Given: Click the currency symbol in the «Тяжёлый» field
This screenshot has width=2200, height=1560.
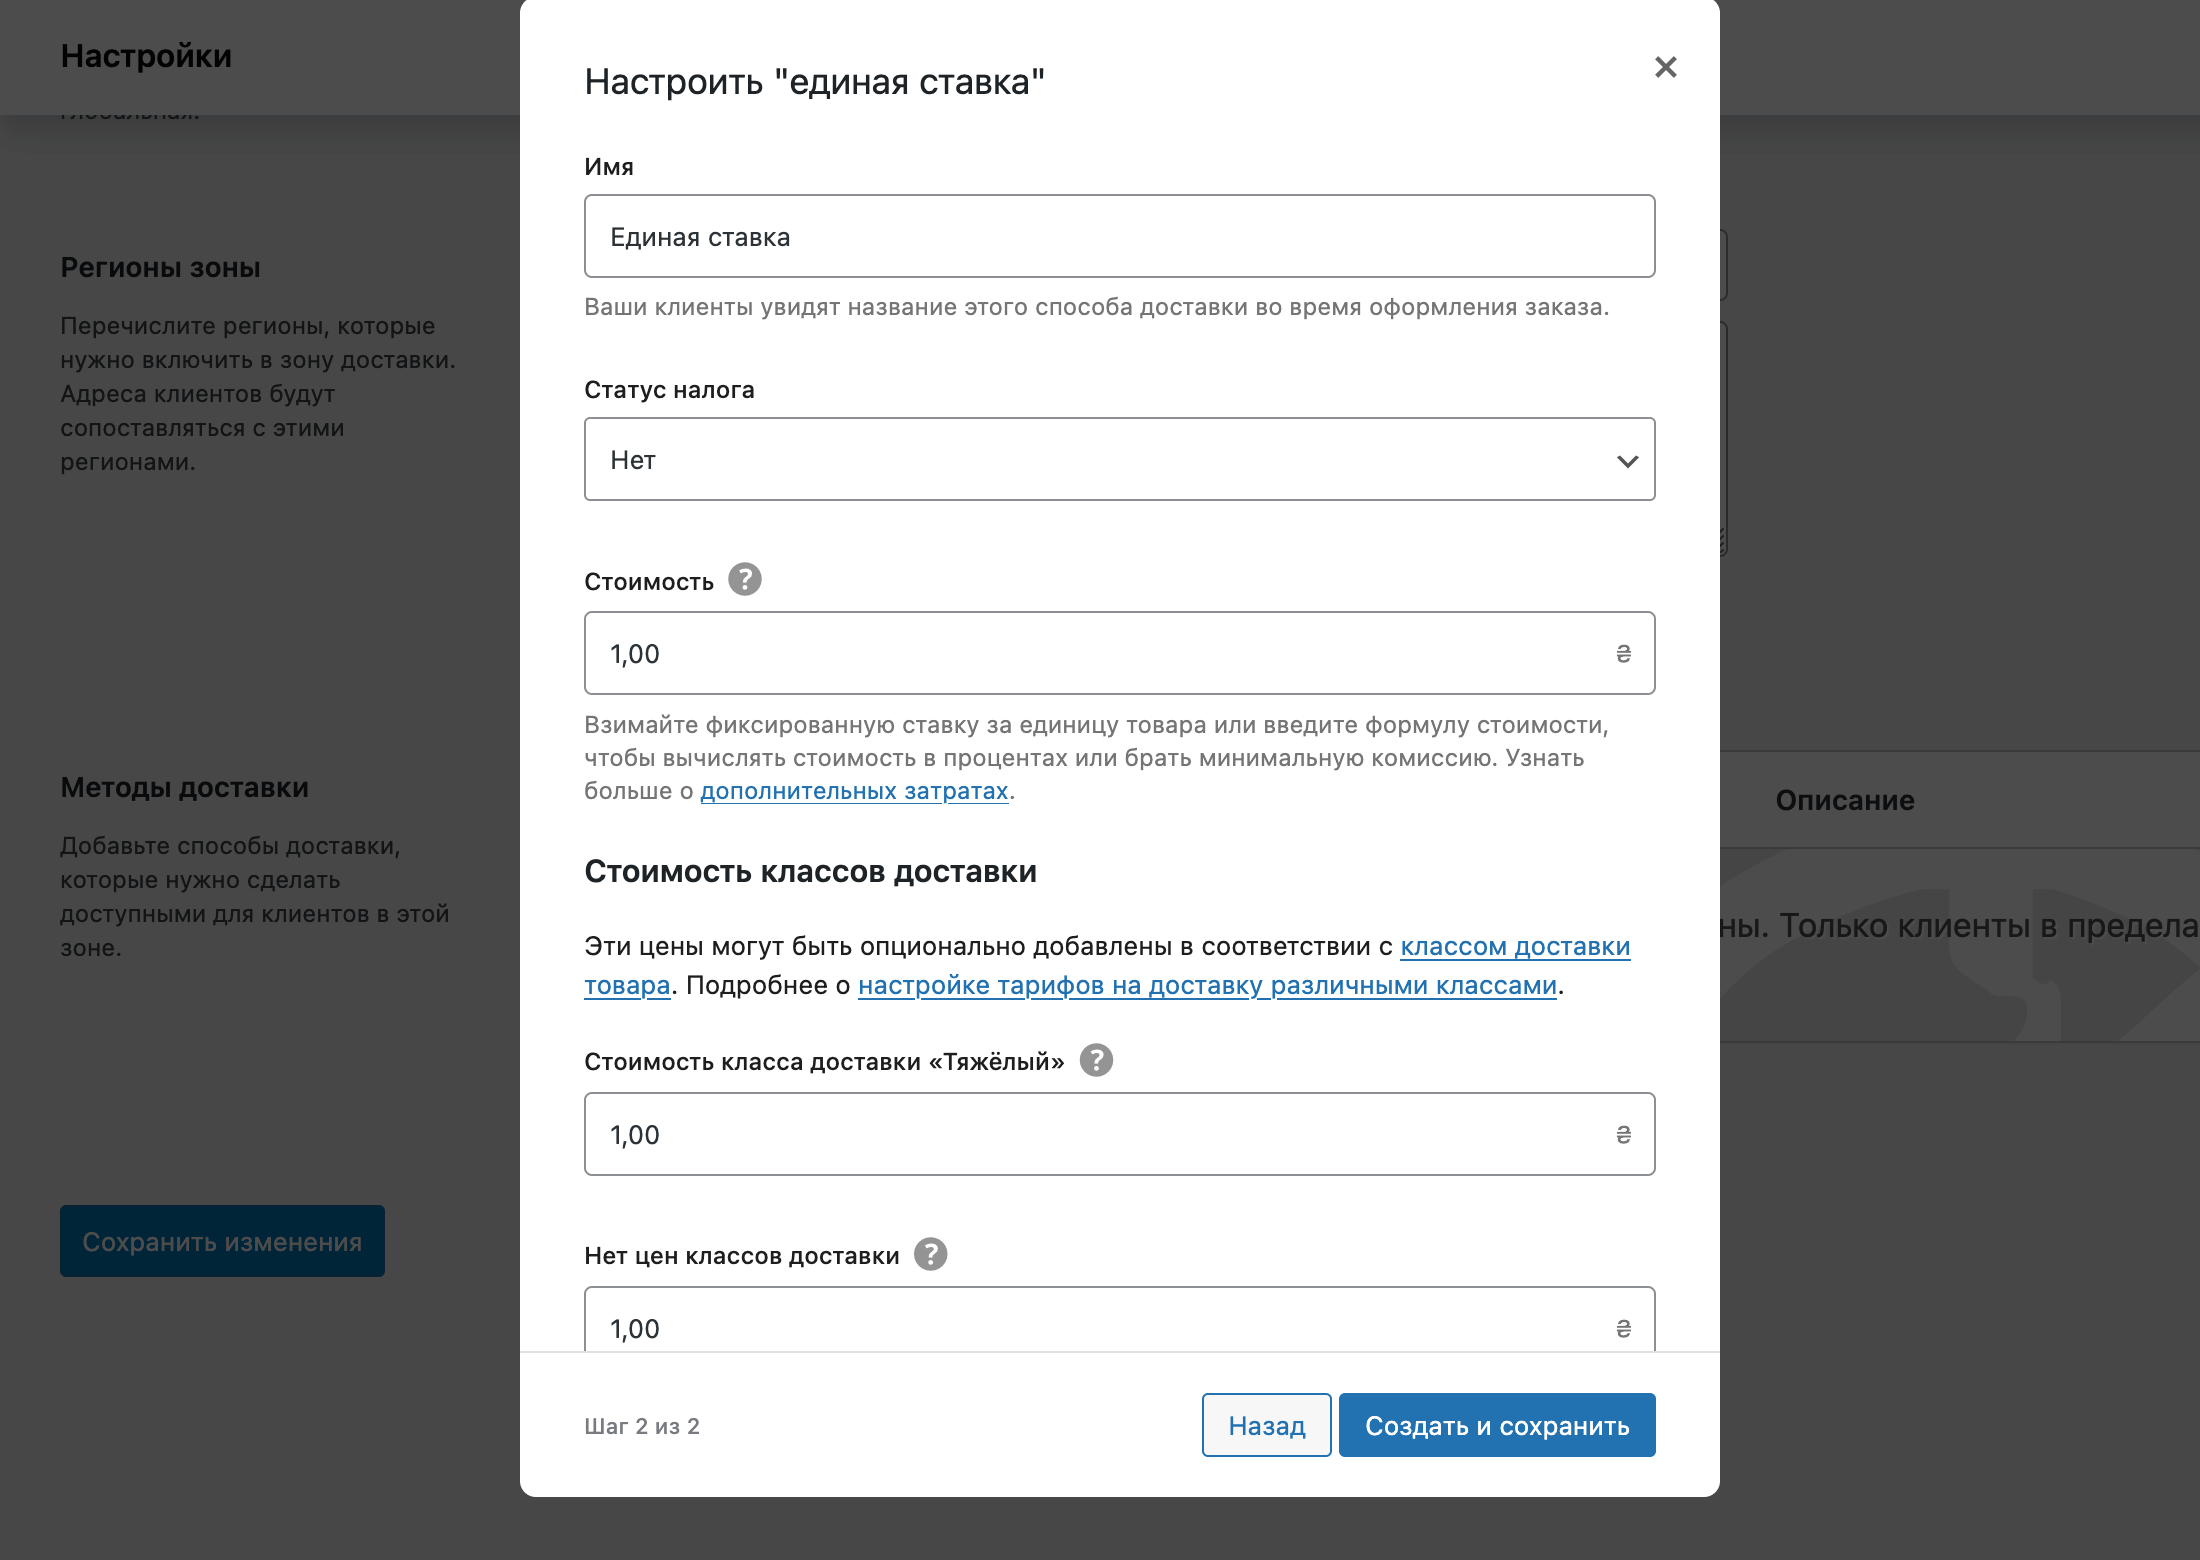Looking at the screenshot, I should click(1623, 1134).
